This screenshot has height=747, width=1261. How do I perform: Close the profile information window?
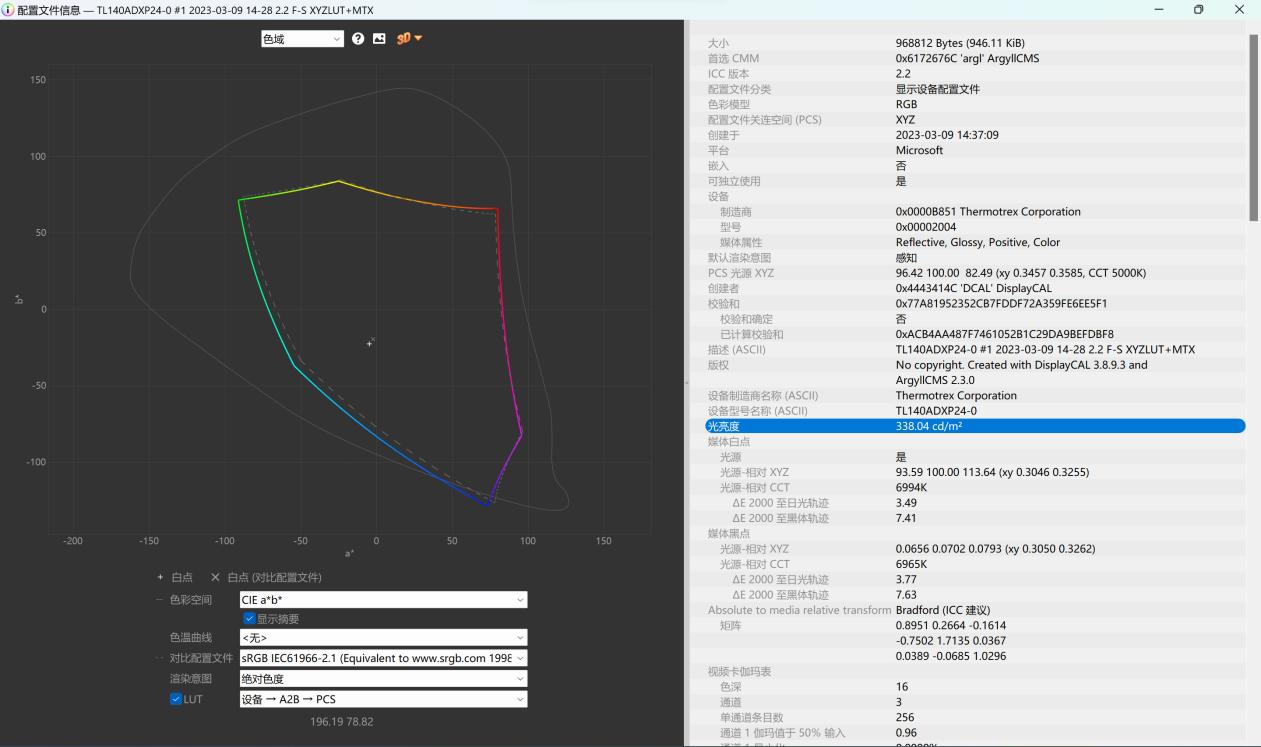point(1240,9)
